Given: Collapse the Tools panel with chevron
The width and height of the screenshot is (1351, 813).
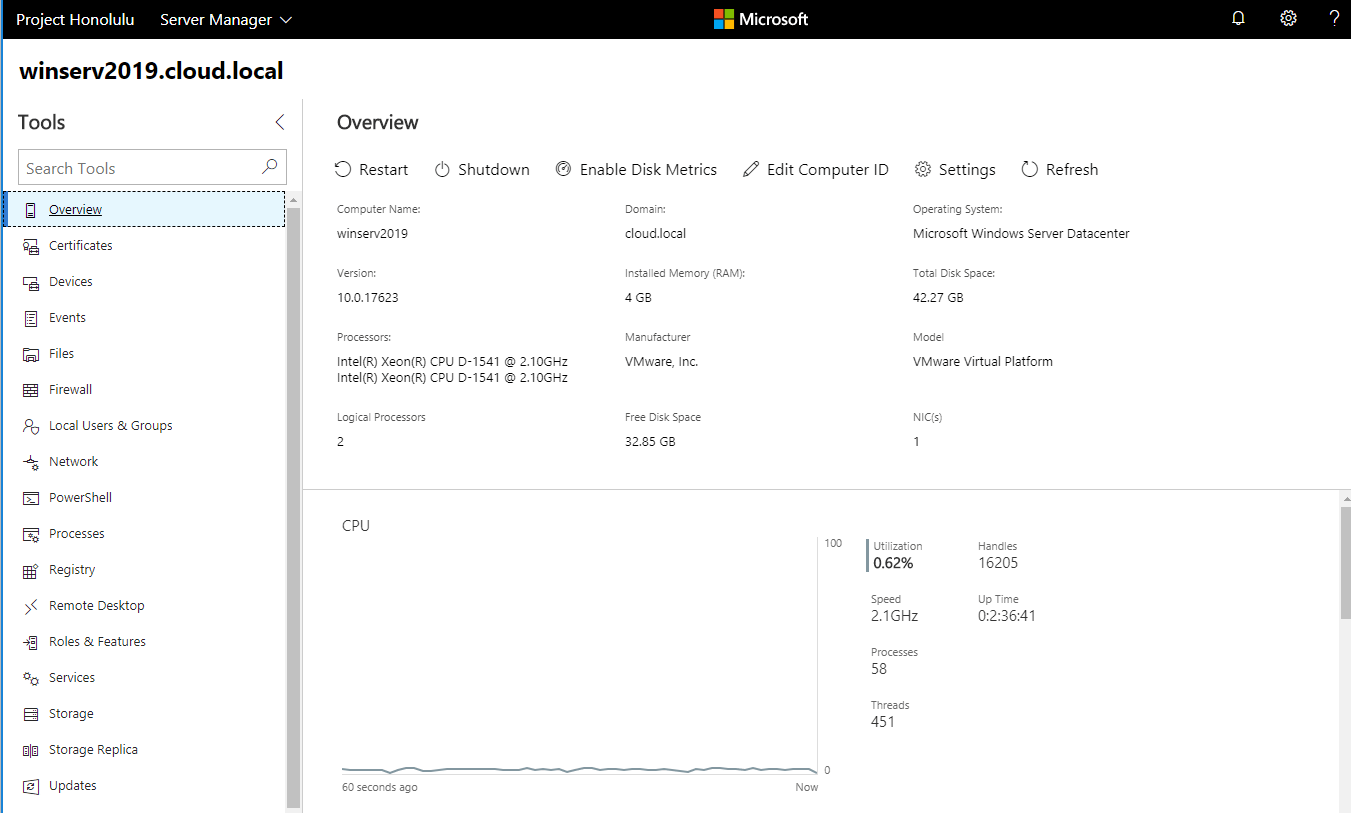Looking at the screenshot, I should [279, 122].
